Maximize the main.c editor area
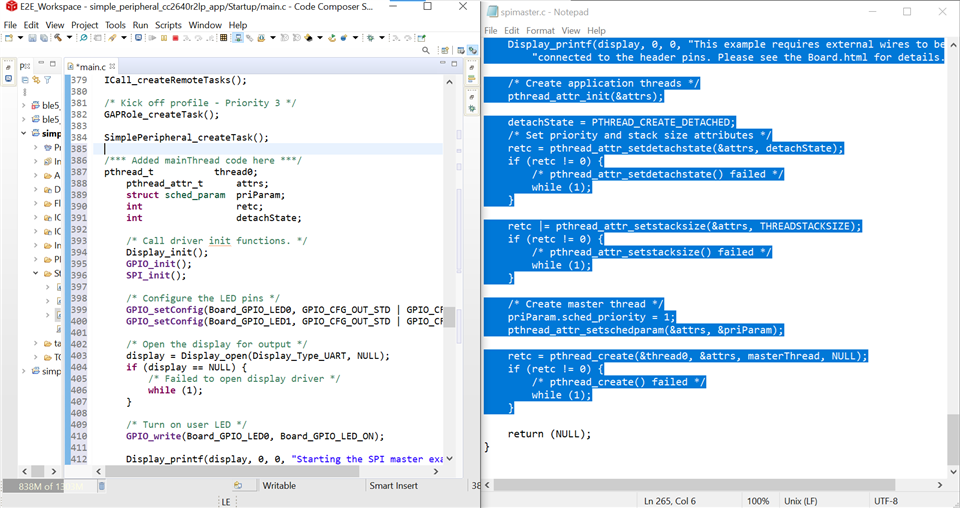 pyautogui.click(x=454, y=63)
